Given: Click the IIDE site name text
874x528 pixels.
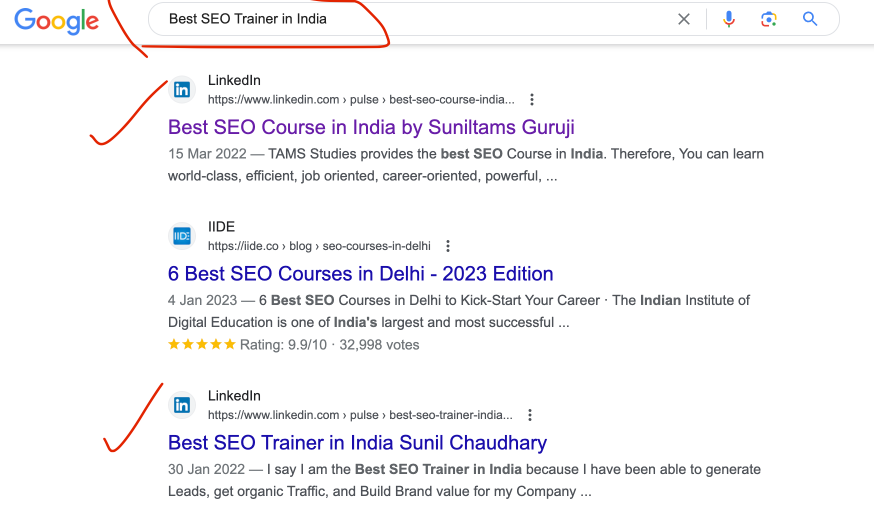Looking at the screenshot, I should point(221,227).
